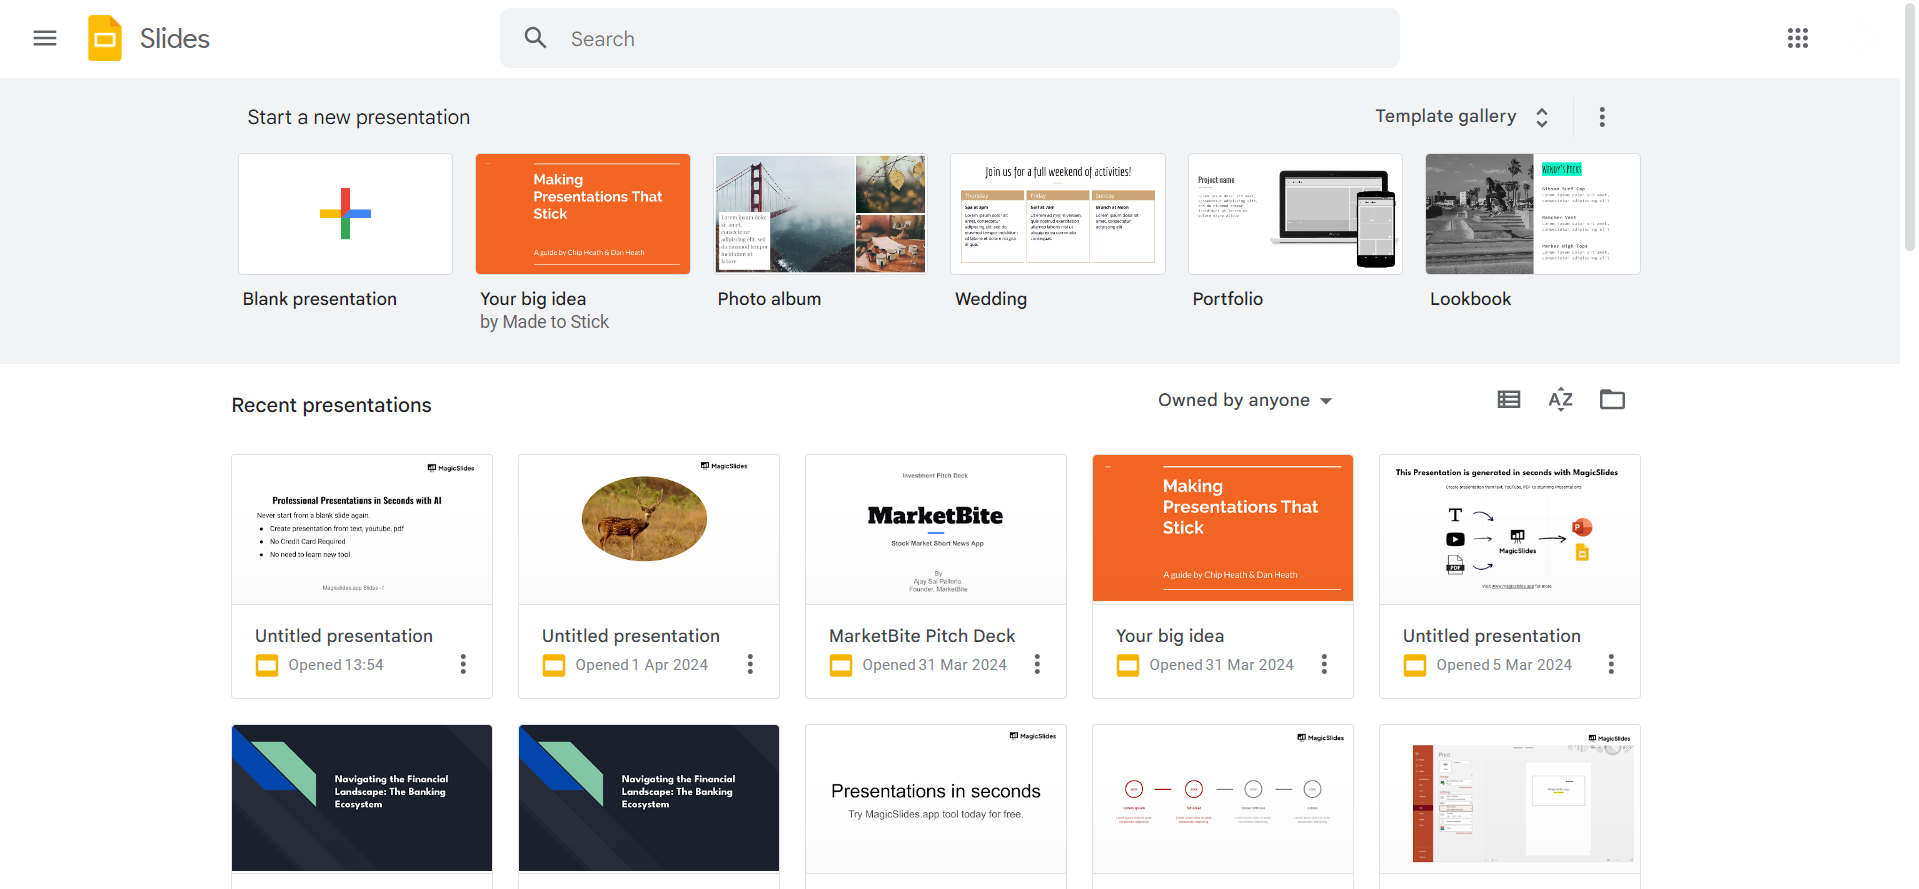Click the by Made to Stick subtitle
This screenshot has height=889, width=1919.
point(544,322)
